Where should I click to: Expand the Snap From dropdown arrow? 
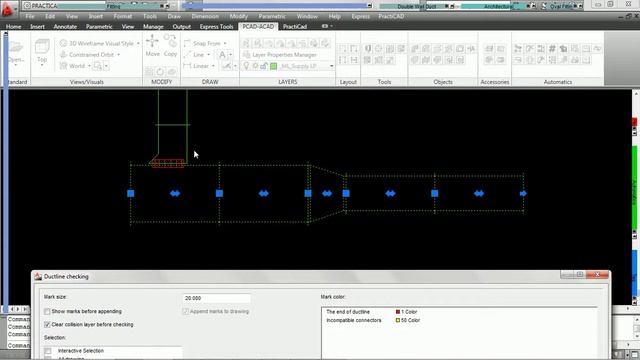click(225, 43)
